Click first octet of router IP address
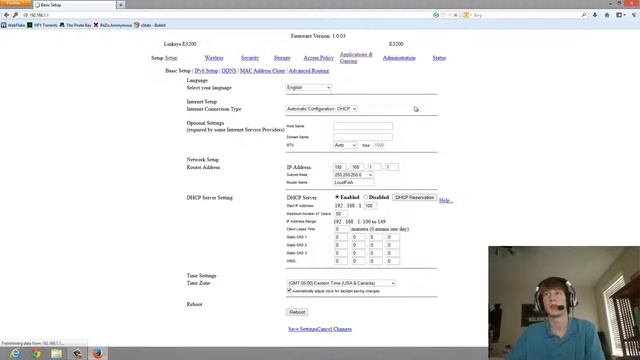Image resolution: width=640 pixels, height=360 pixels. click(340, 167)
